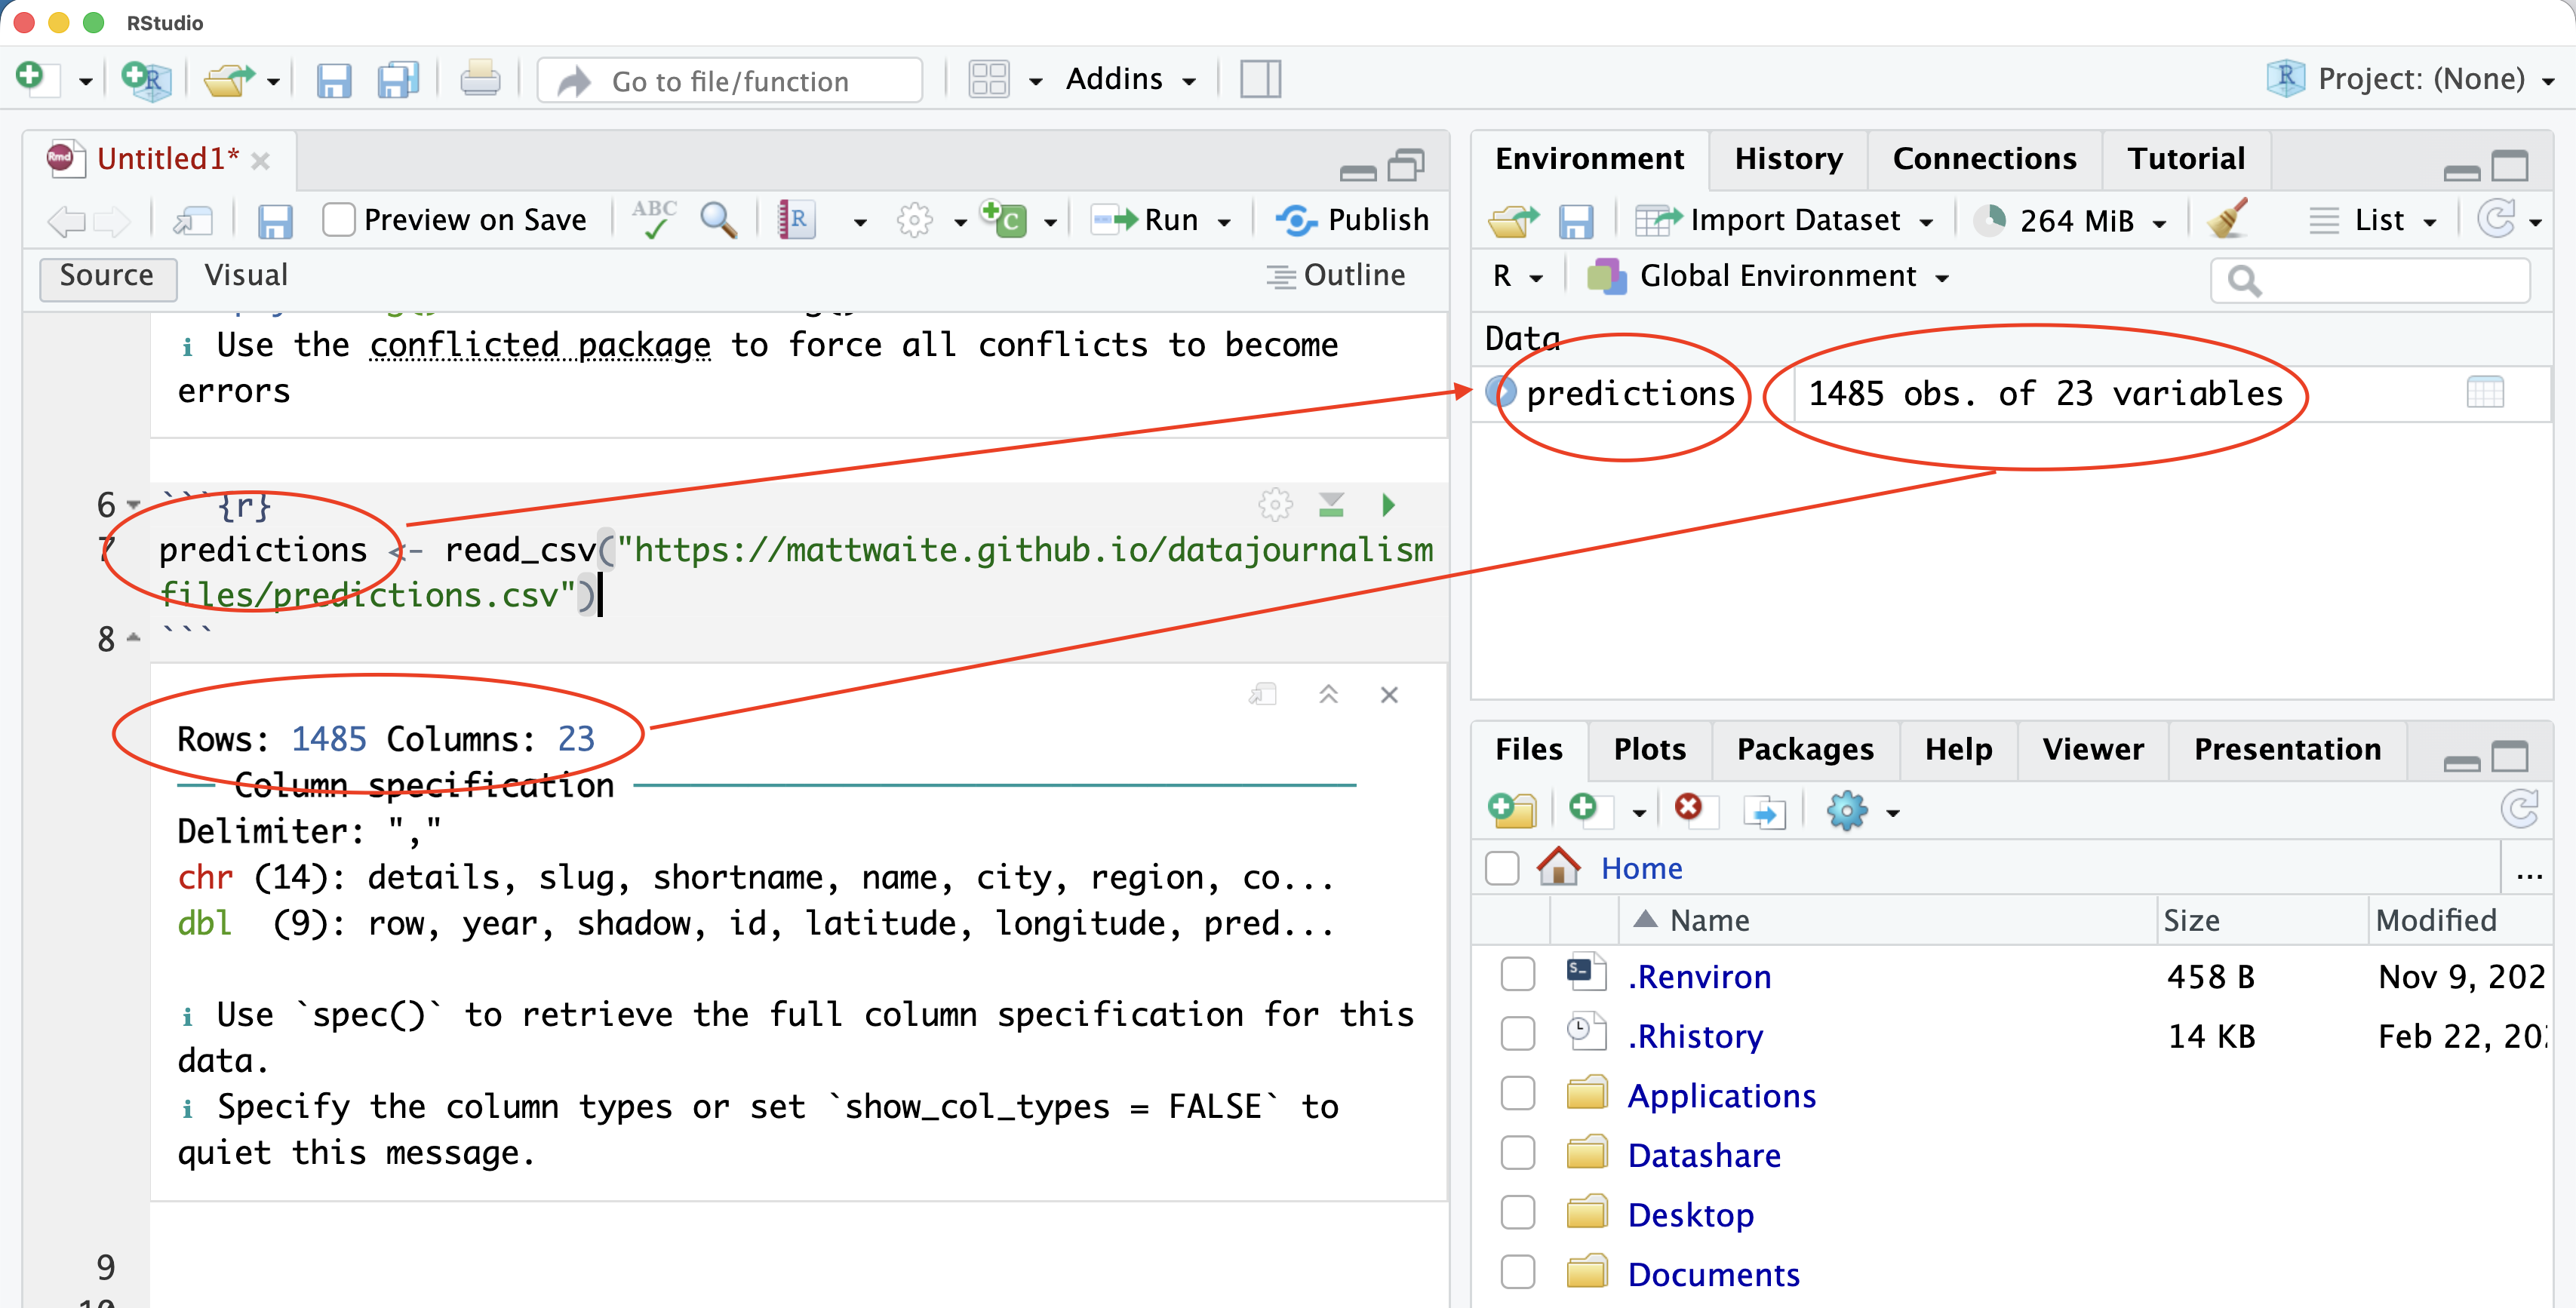Viewport: 2576px width, 1308px height.
Task: Open the Run dropdown menu
Action: click(x=1226, y=220)
